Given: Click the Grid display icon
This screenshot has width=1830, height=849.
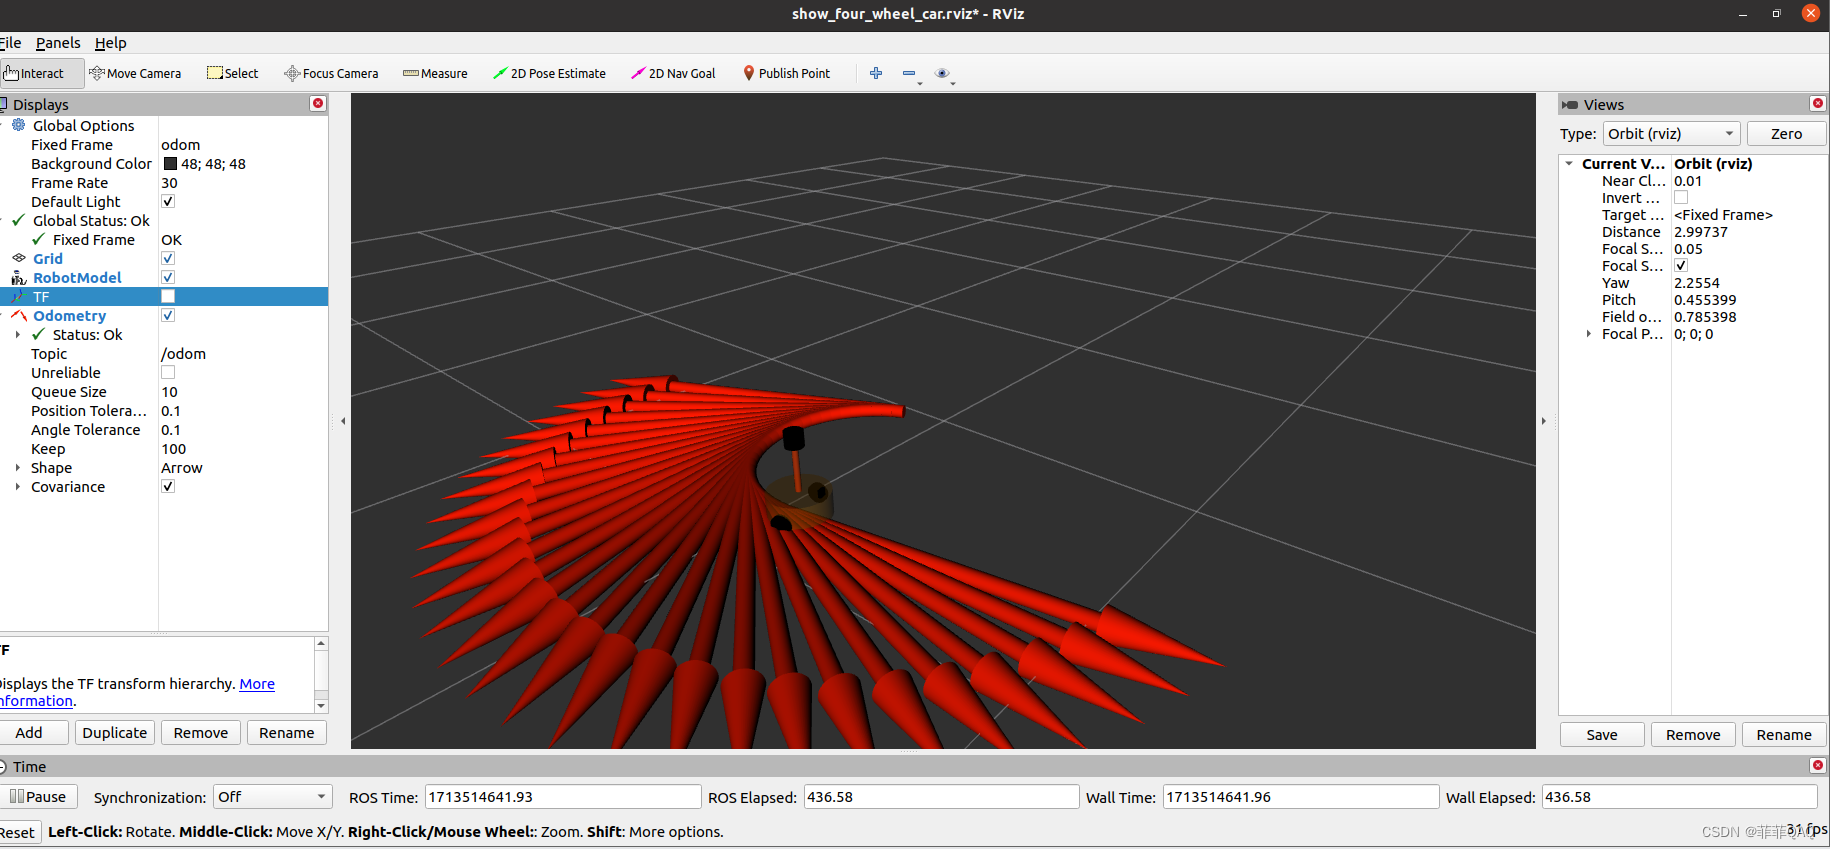Looking at the screenshot, I should (x=18, y=258).
